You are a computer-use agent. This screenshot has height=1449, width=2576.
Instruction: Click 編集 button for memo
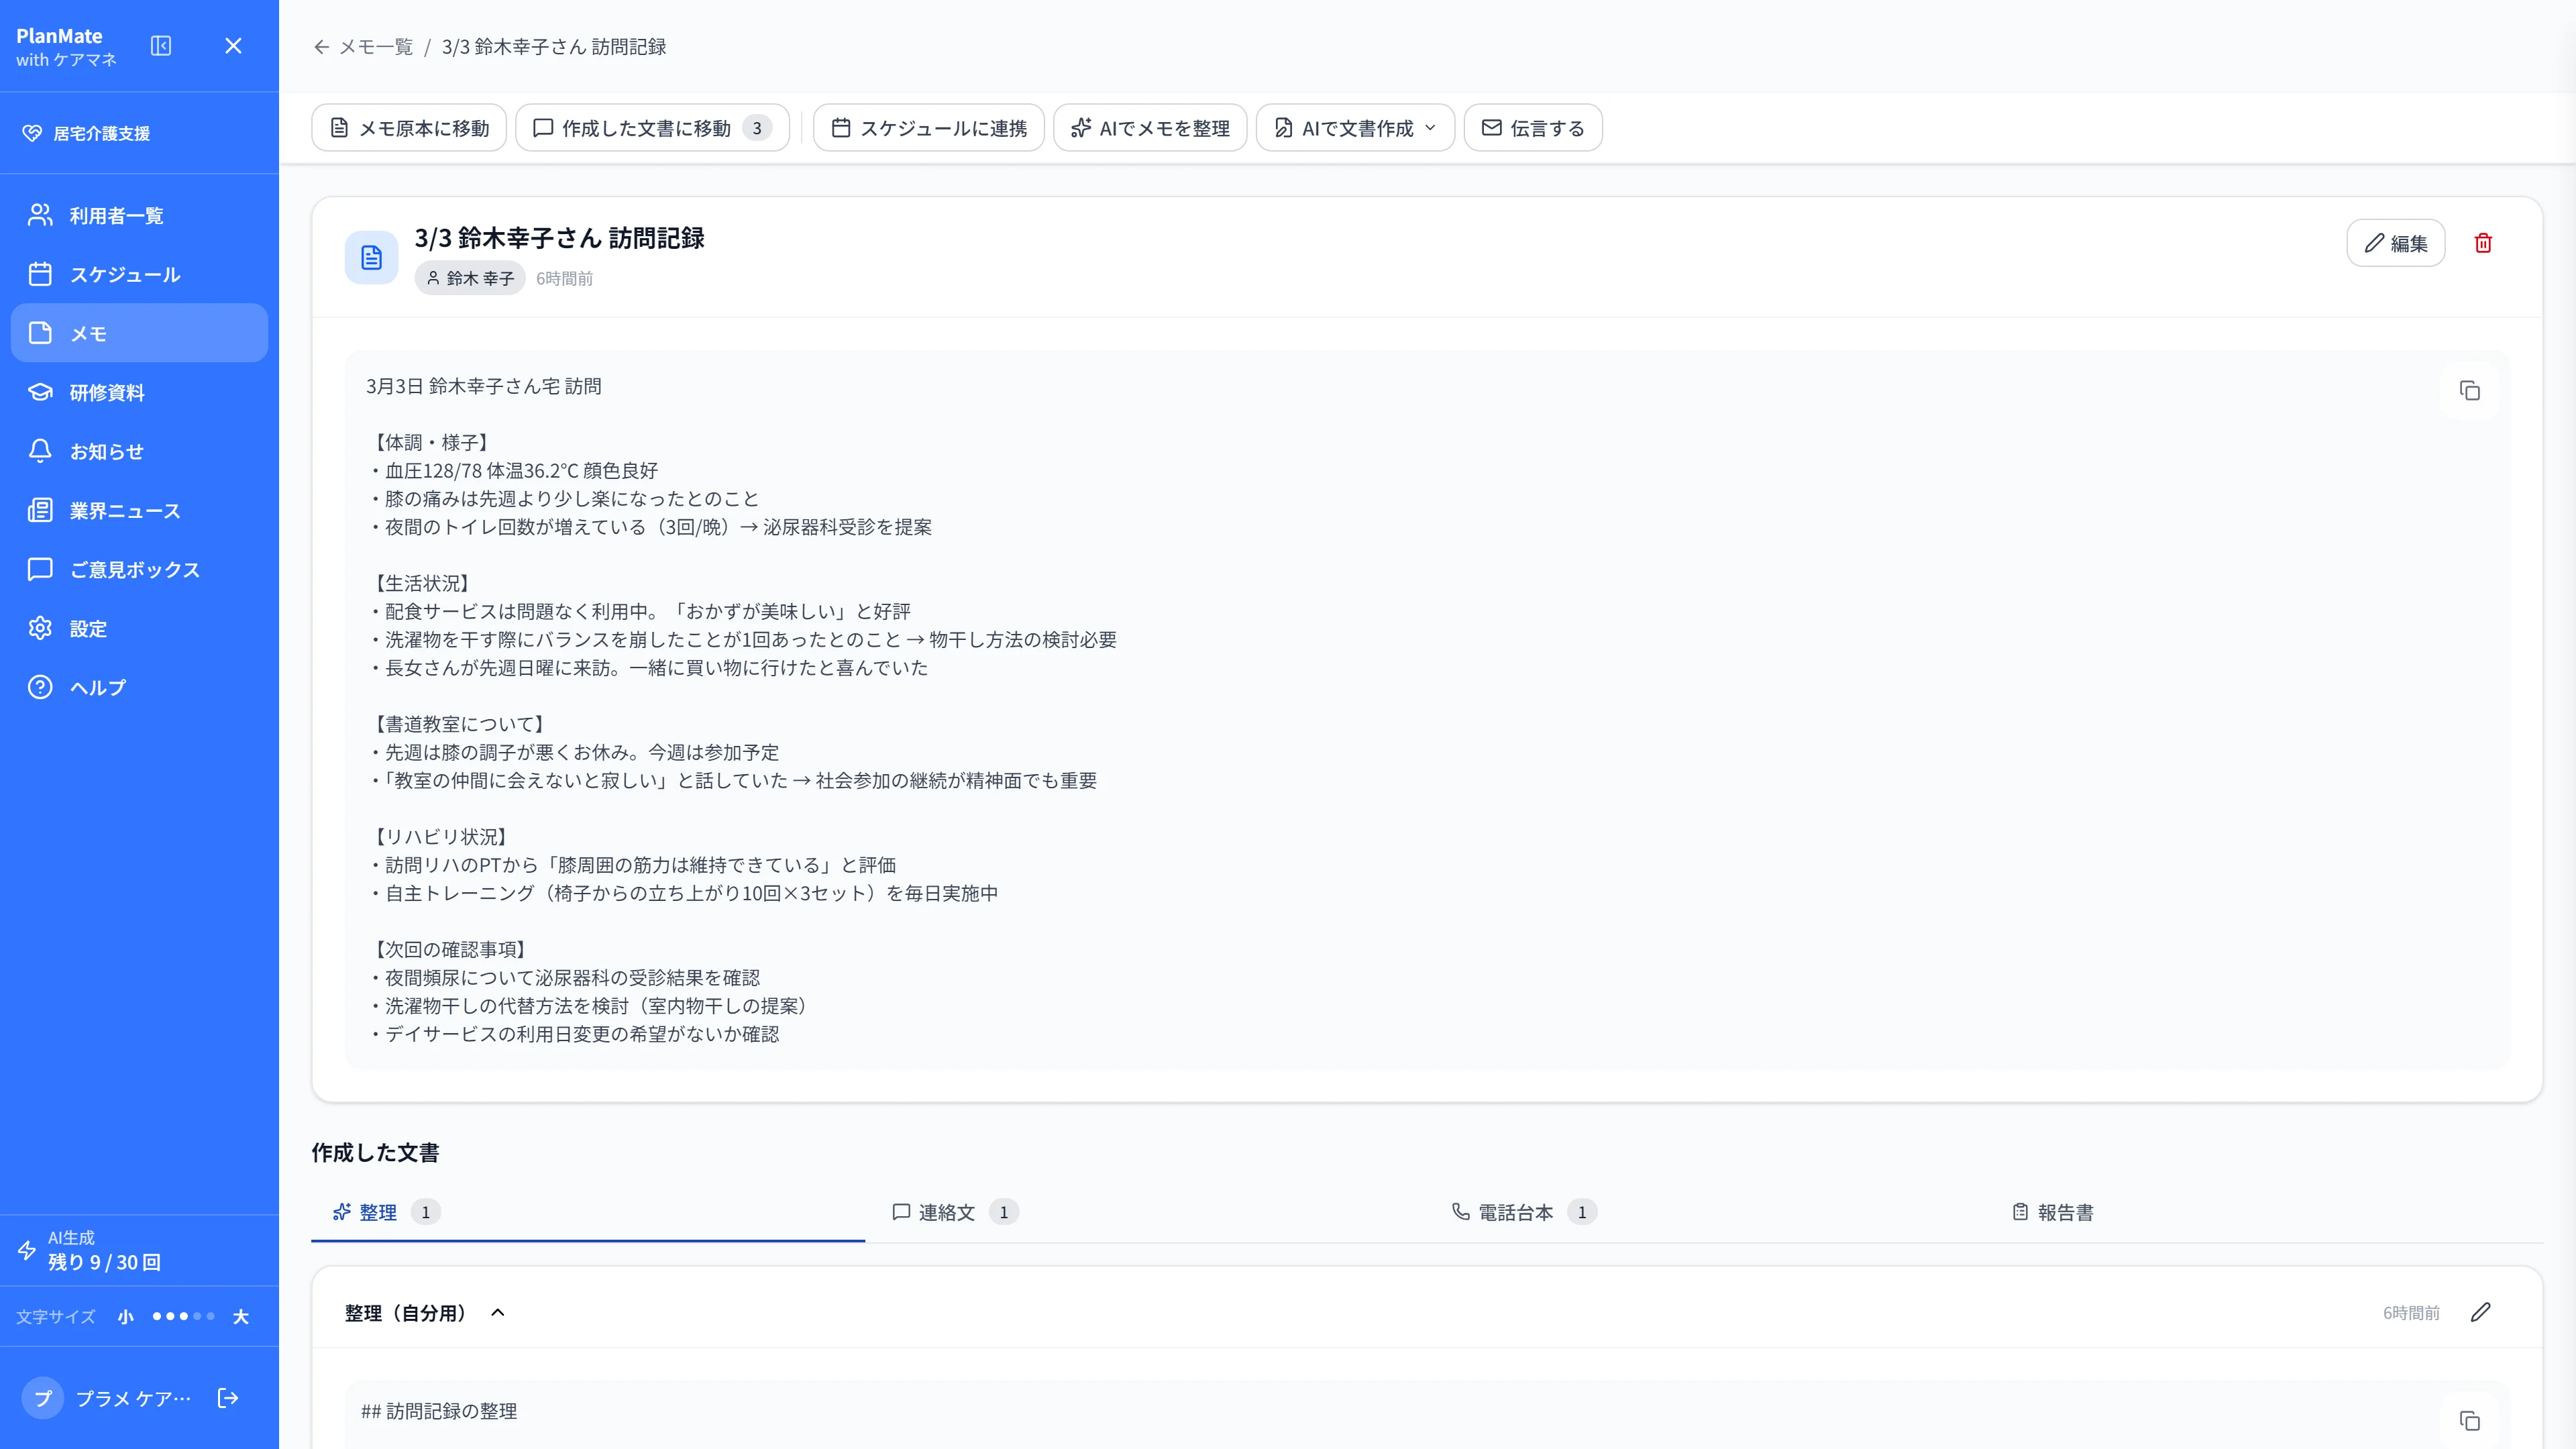[x=2395, y=243]
